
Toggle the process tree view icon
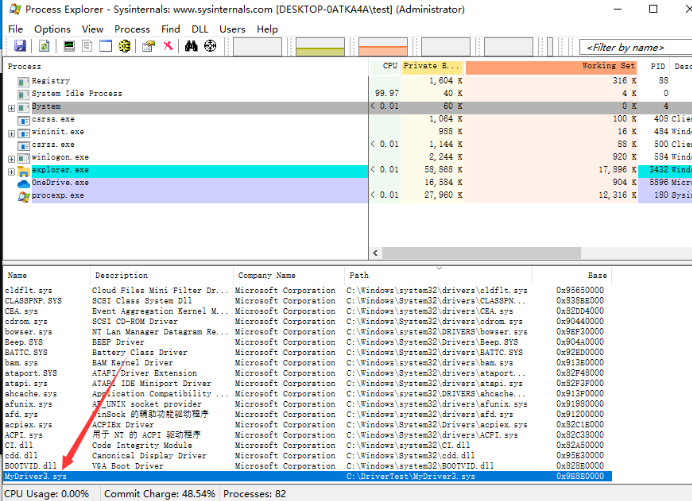click(x=87, y=46)
